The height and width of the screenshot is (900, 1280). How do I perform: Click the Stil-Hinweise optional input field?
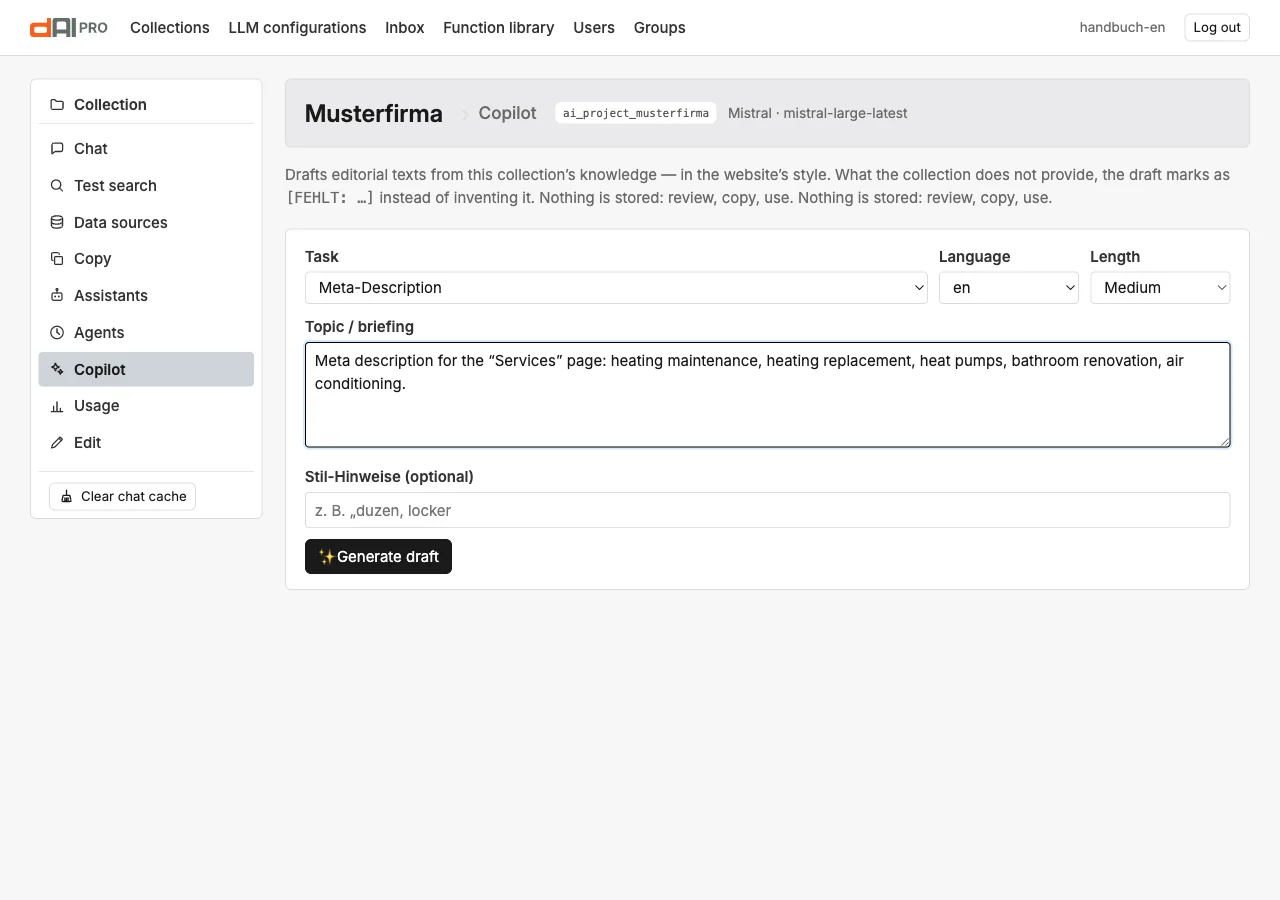[x=767, y=510]
